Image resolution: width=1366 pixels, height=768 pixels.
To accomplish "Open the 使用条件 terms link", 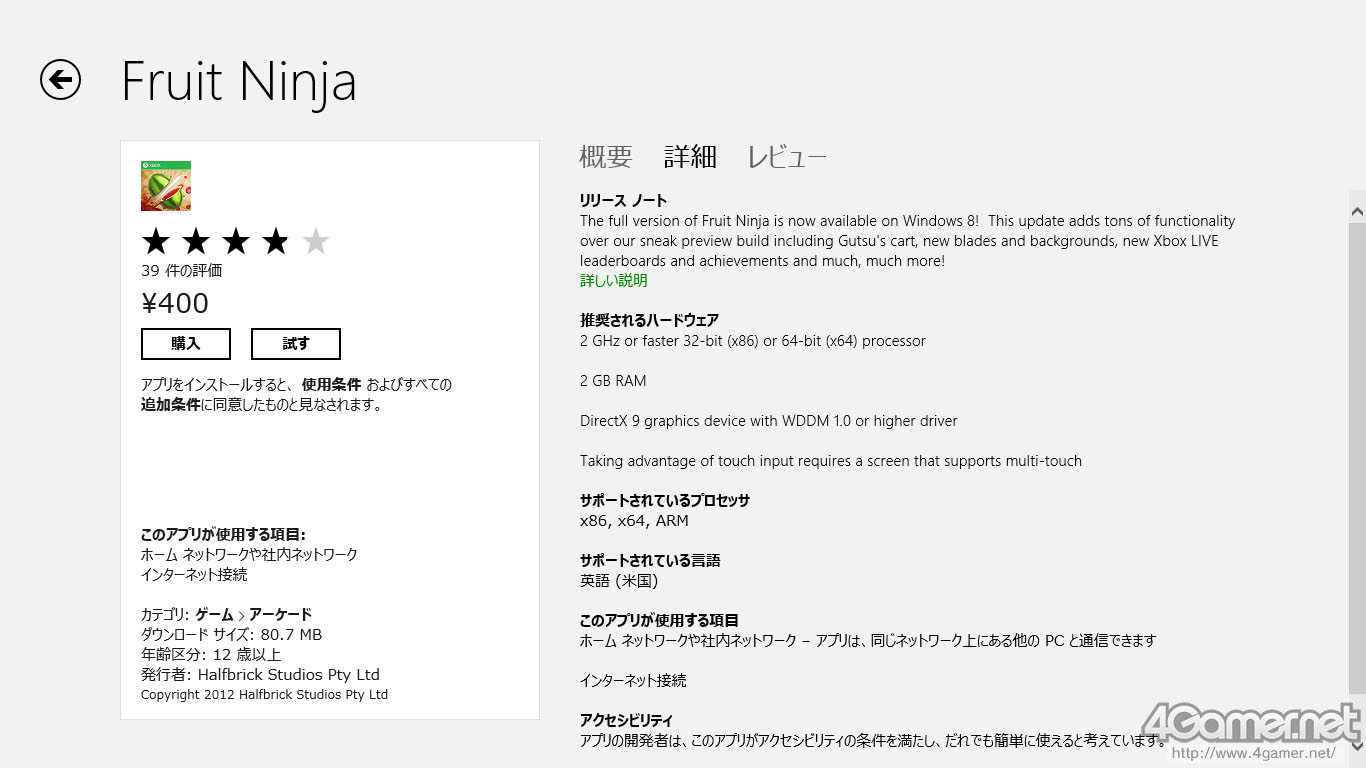I will click(330, 385).
